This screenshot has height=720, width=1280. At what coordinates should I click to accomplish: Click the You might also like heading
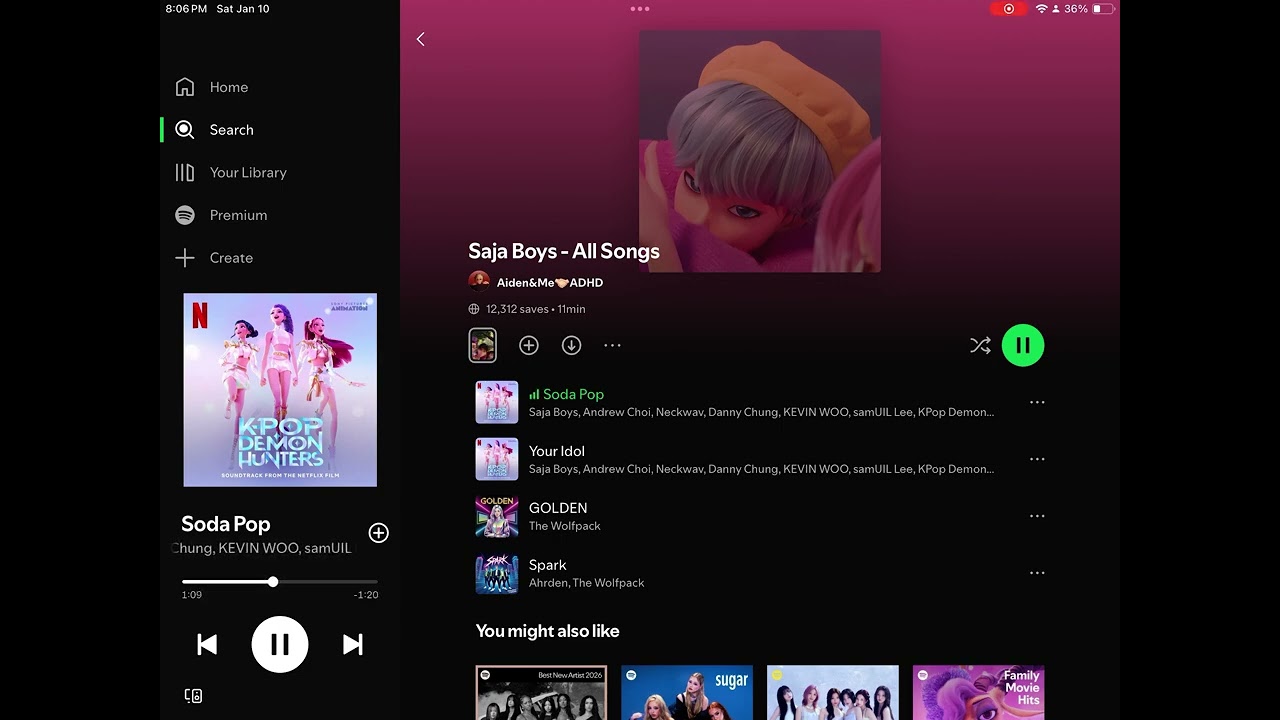tap(548, 631)
